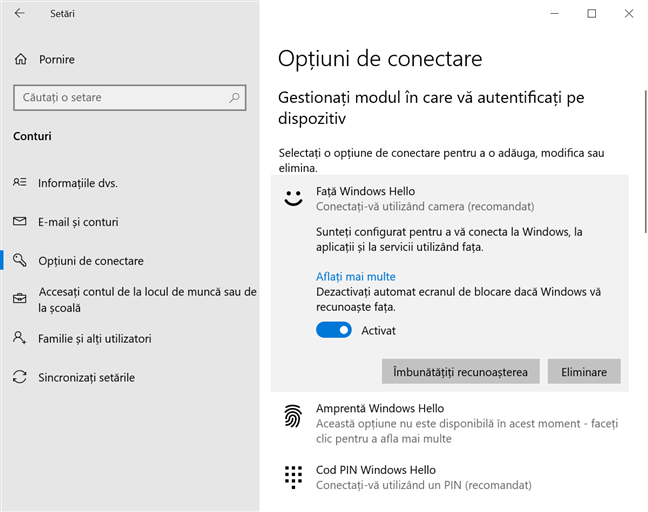Click the Pornire home icon
This screenshot has width=648, height=512.
21,59
